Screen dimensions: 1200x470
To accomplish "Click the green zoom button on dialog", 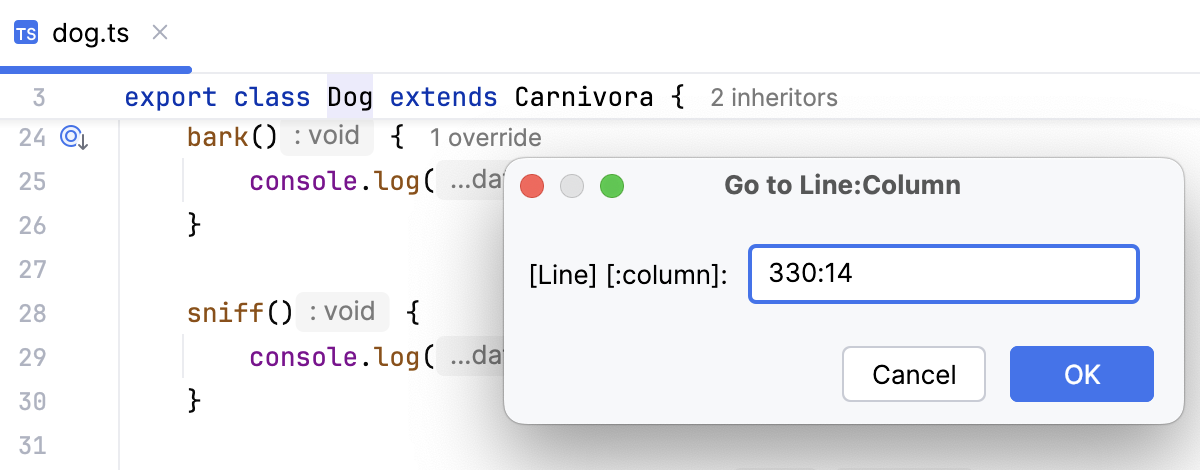I will [611, 186].
